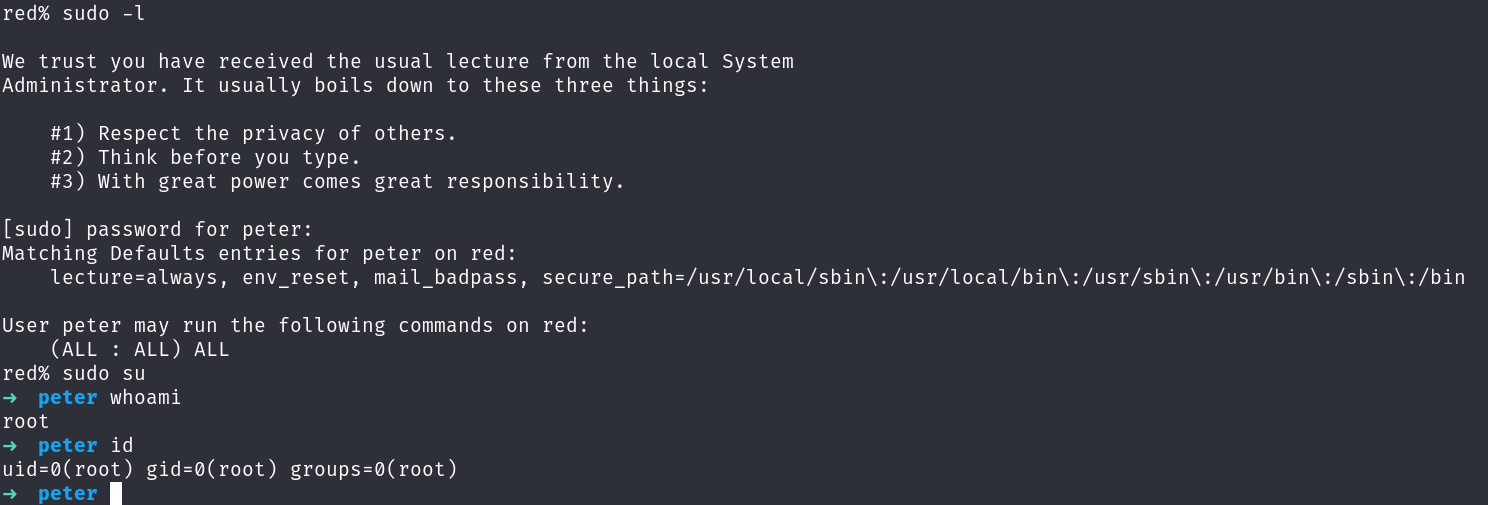The image size is (1488, 505).
Task: Click the '#1) Respect the privacy' line
Action: tap(254, 134)
